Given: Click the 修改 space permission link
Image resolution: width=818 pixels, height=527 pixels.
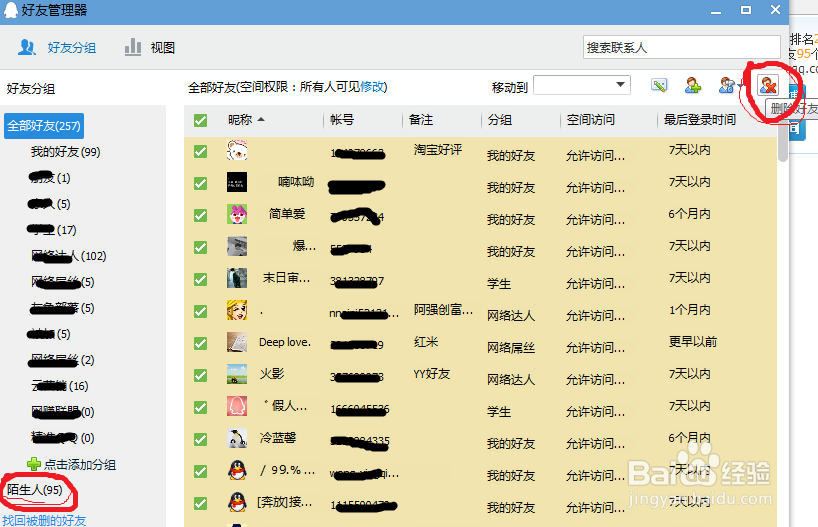Looking at the screenshot, I should [372, 87].
